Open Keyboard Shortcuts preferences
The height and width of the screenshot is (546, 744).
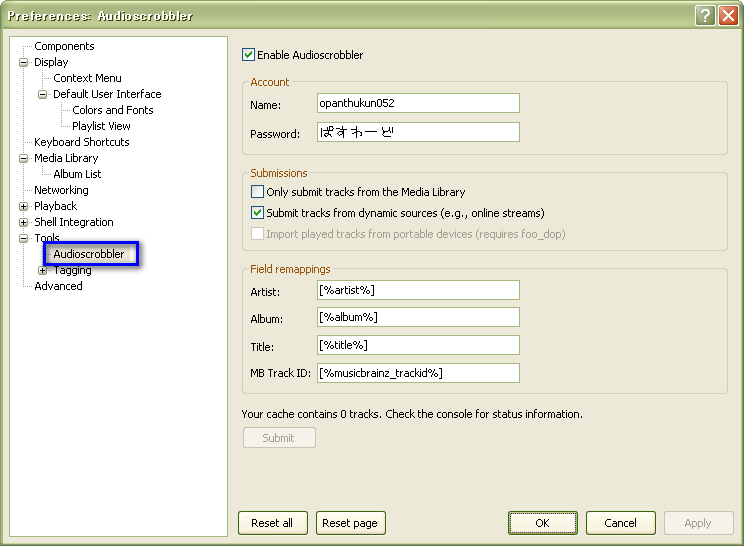pos(82,142)
